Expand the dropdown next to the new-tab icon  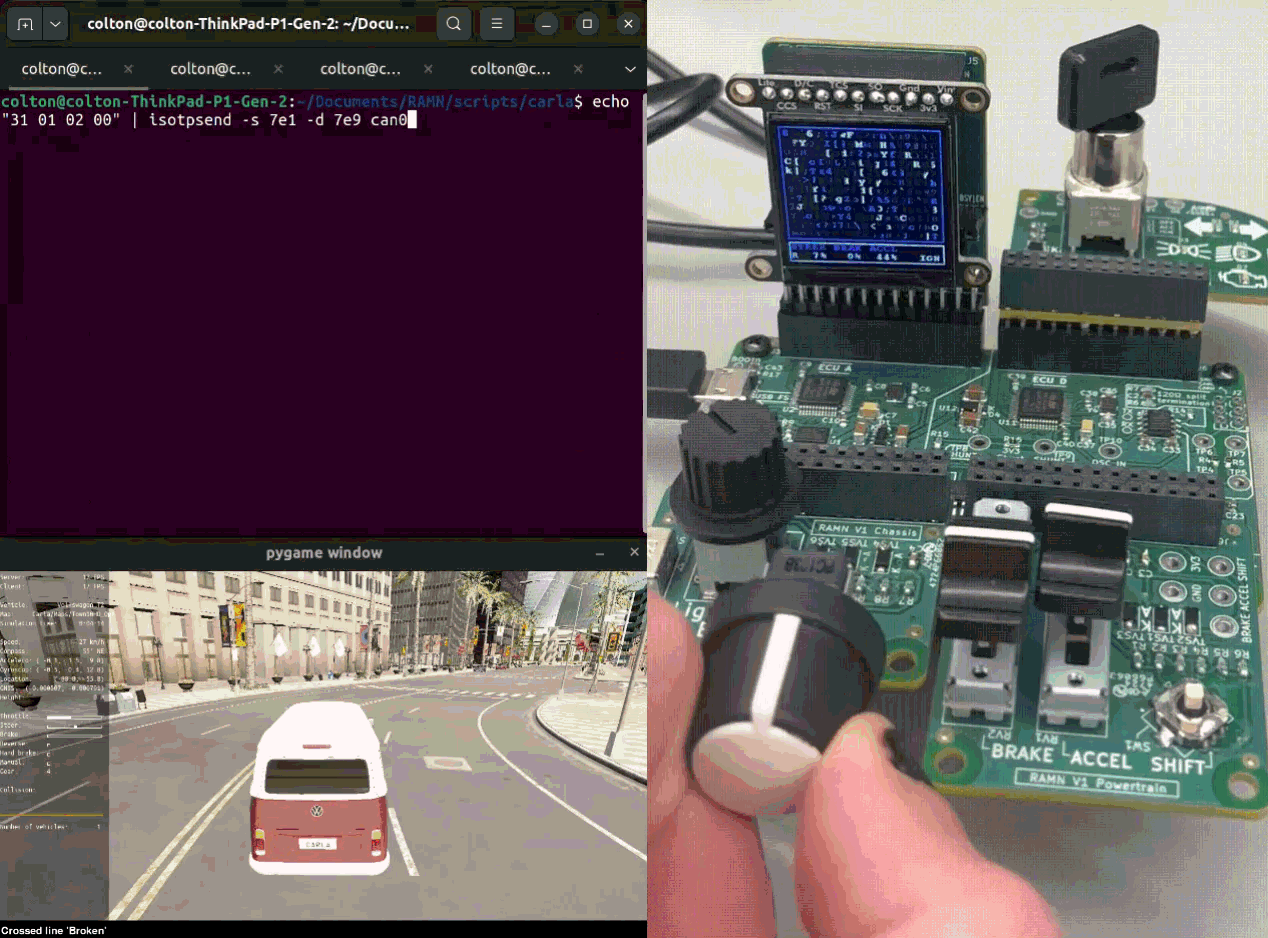click(x=56, y=24)
